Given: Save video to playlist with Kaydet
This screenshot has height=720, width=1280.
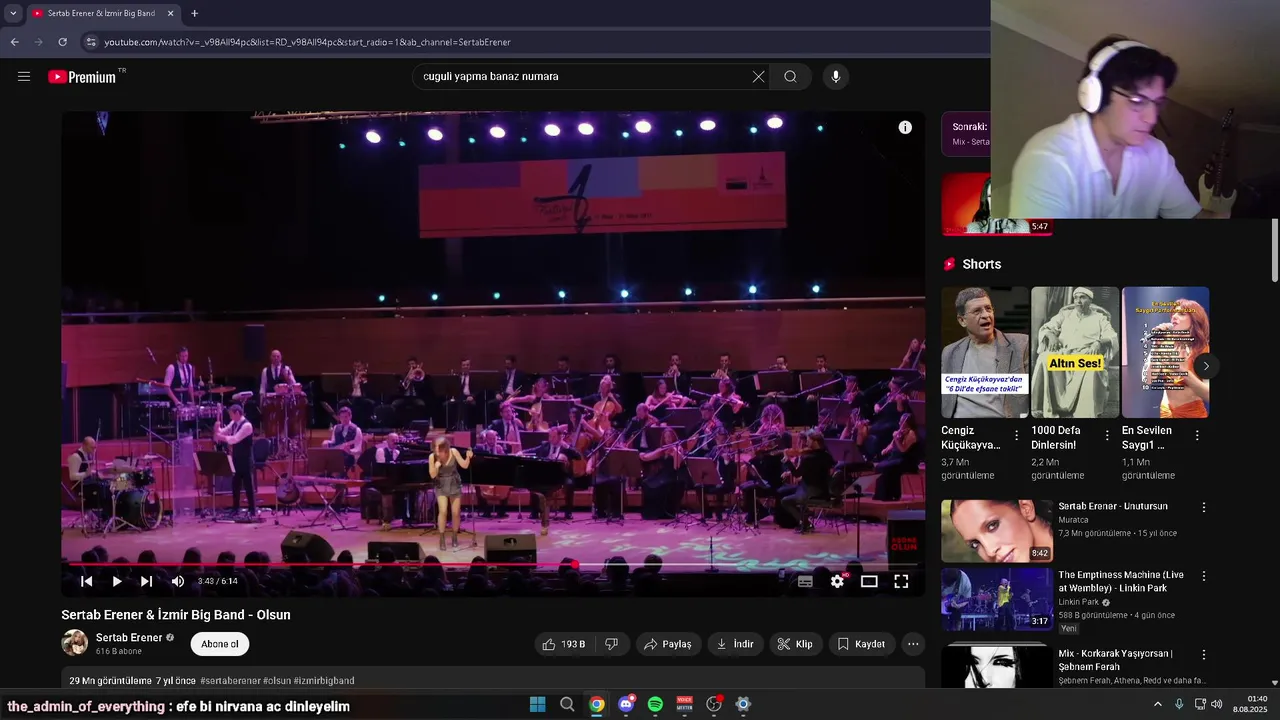Looking at the screenshot, I should tap(861, 644).
